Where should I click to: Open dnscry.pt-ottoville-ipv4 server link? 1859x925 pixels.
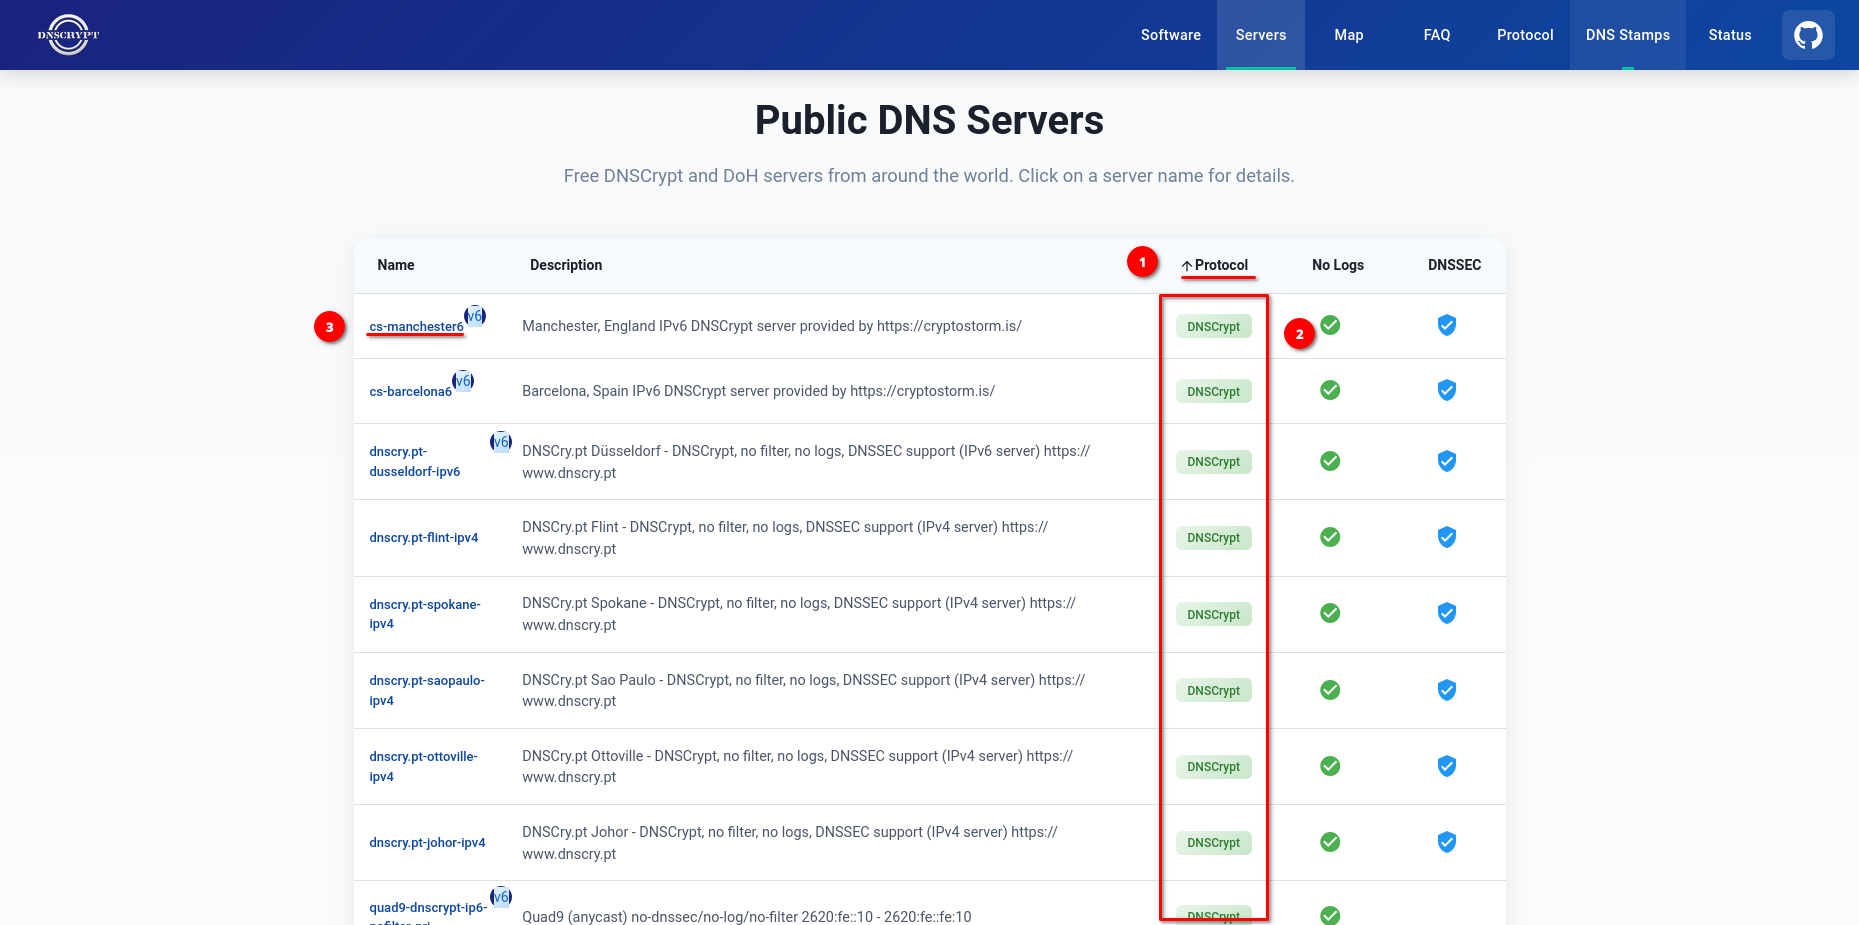(x=423, y=767)
